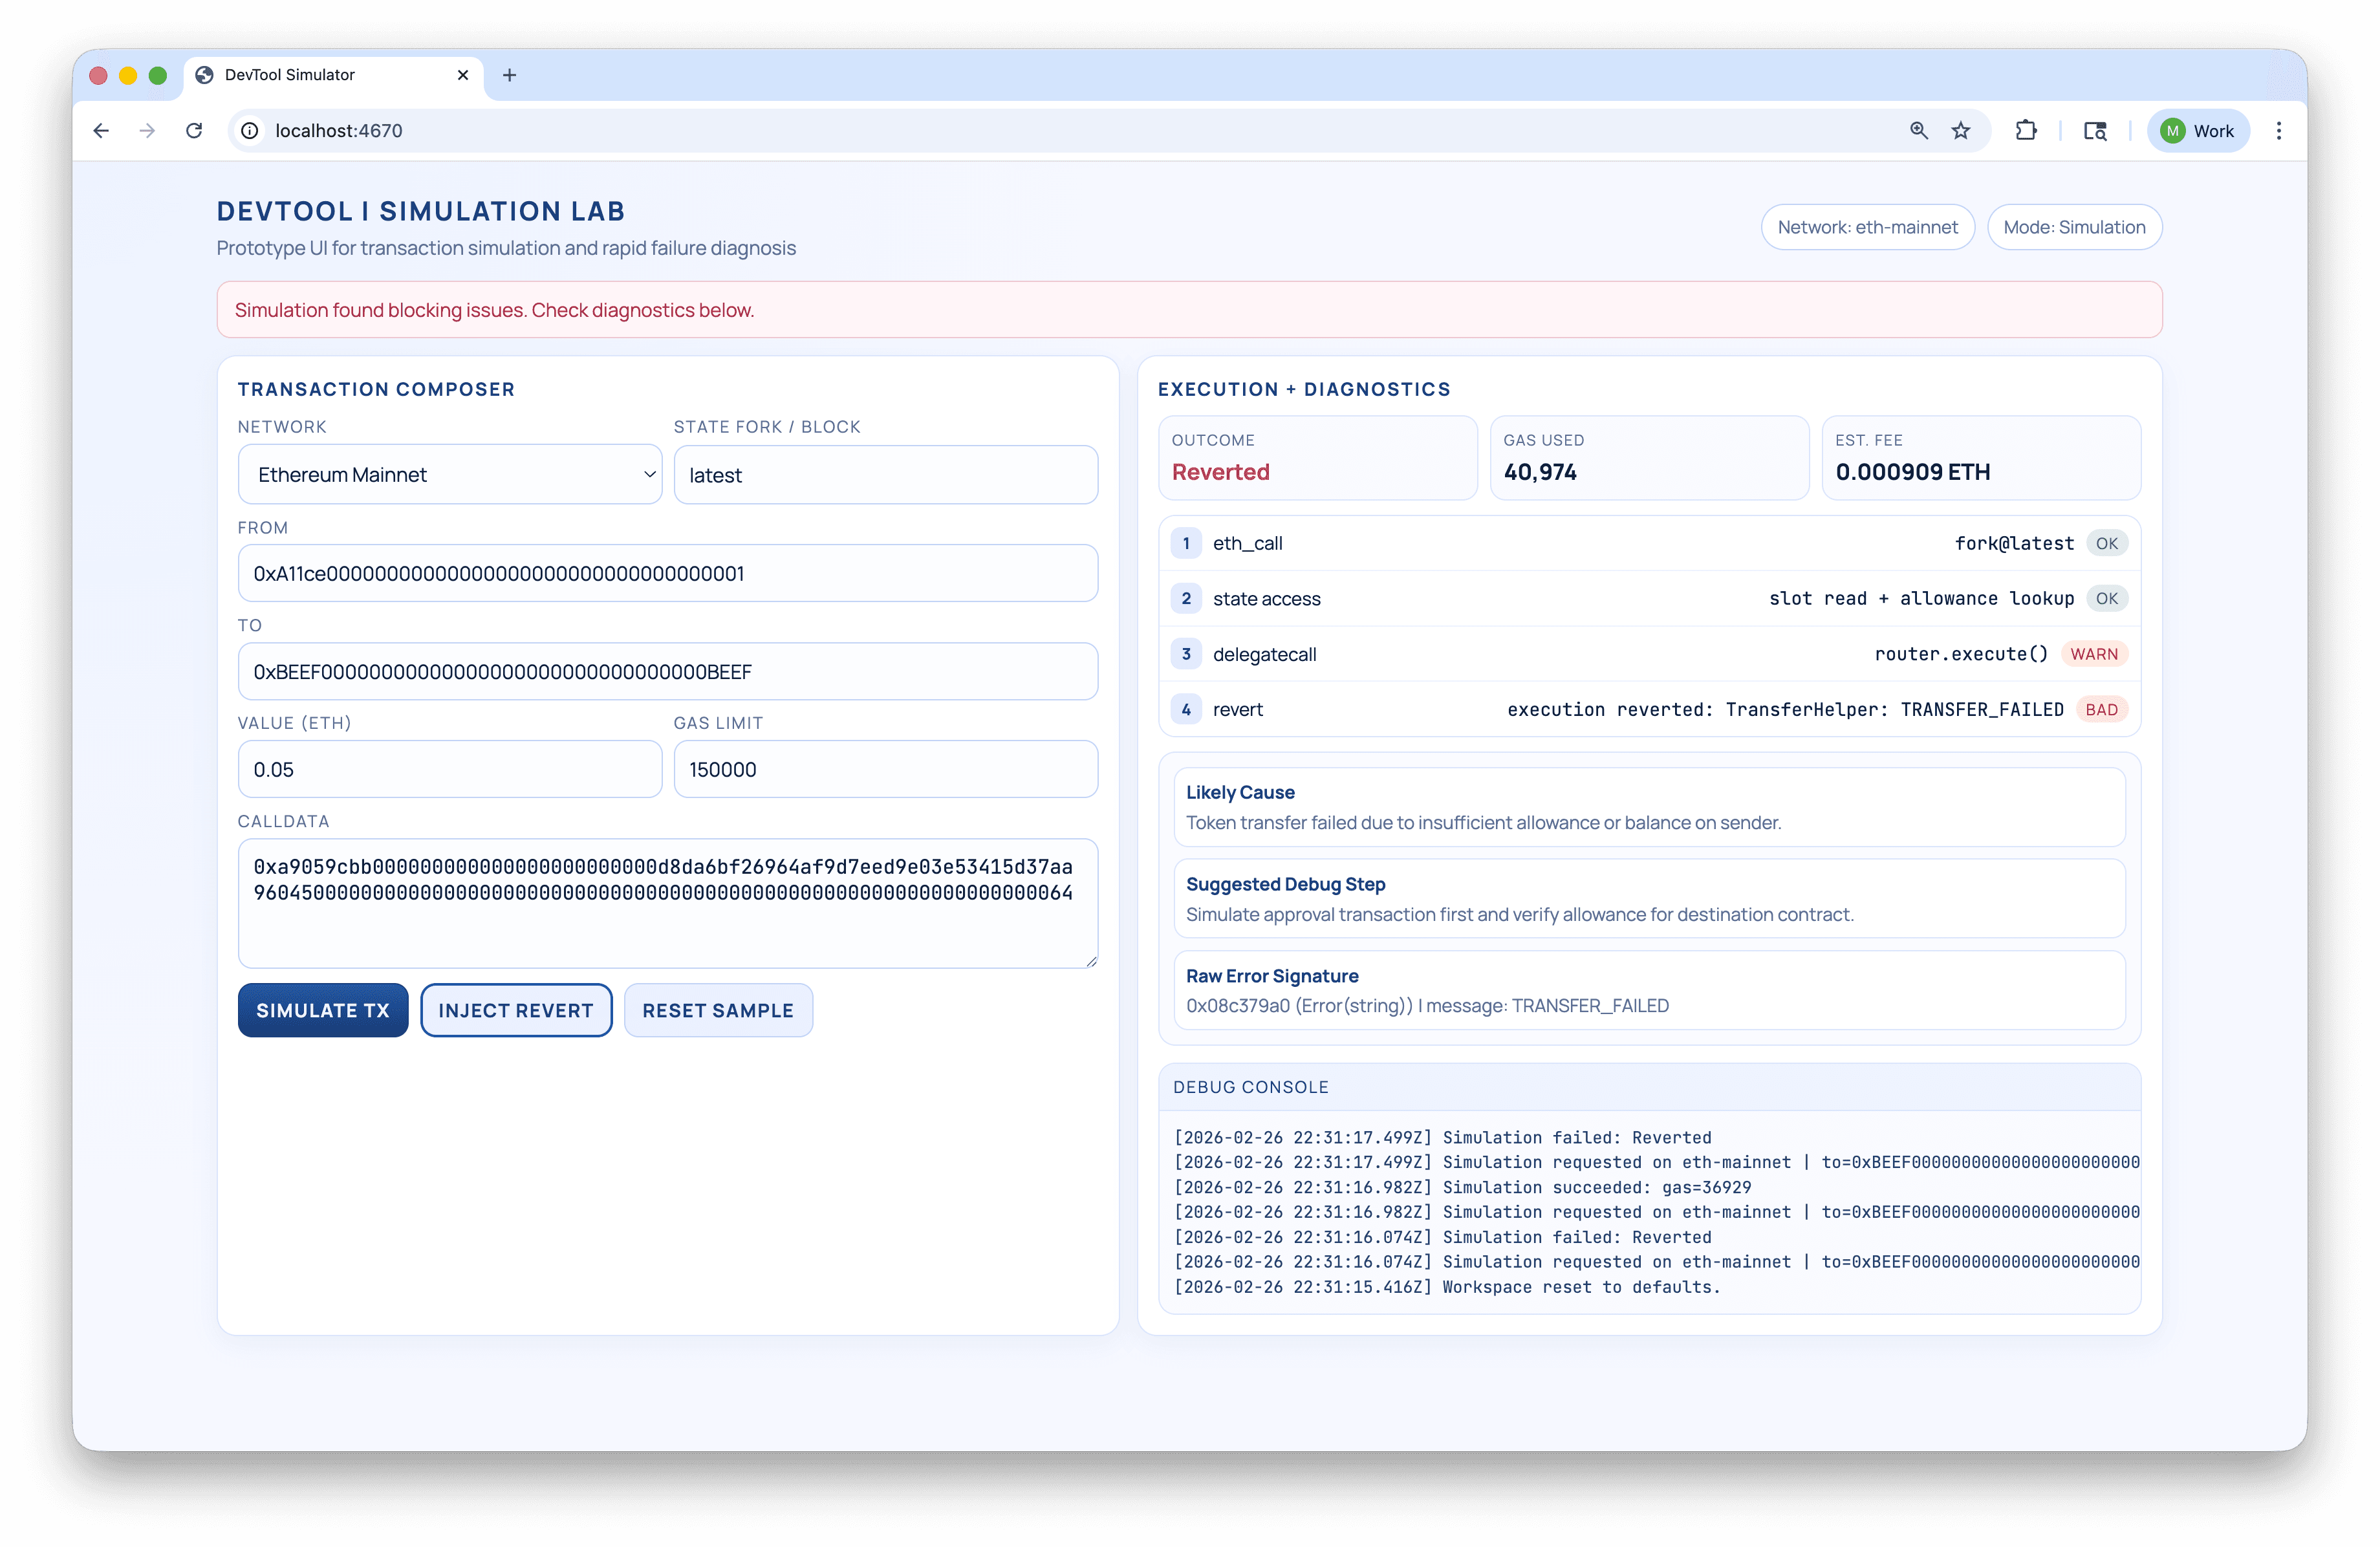
Task: Reload the page with the refresh icon
Action: pyautogui.click(x=194, y=130)
